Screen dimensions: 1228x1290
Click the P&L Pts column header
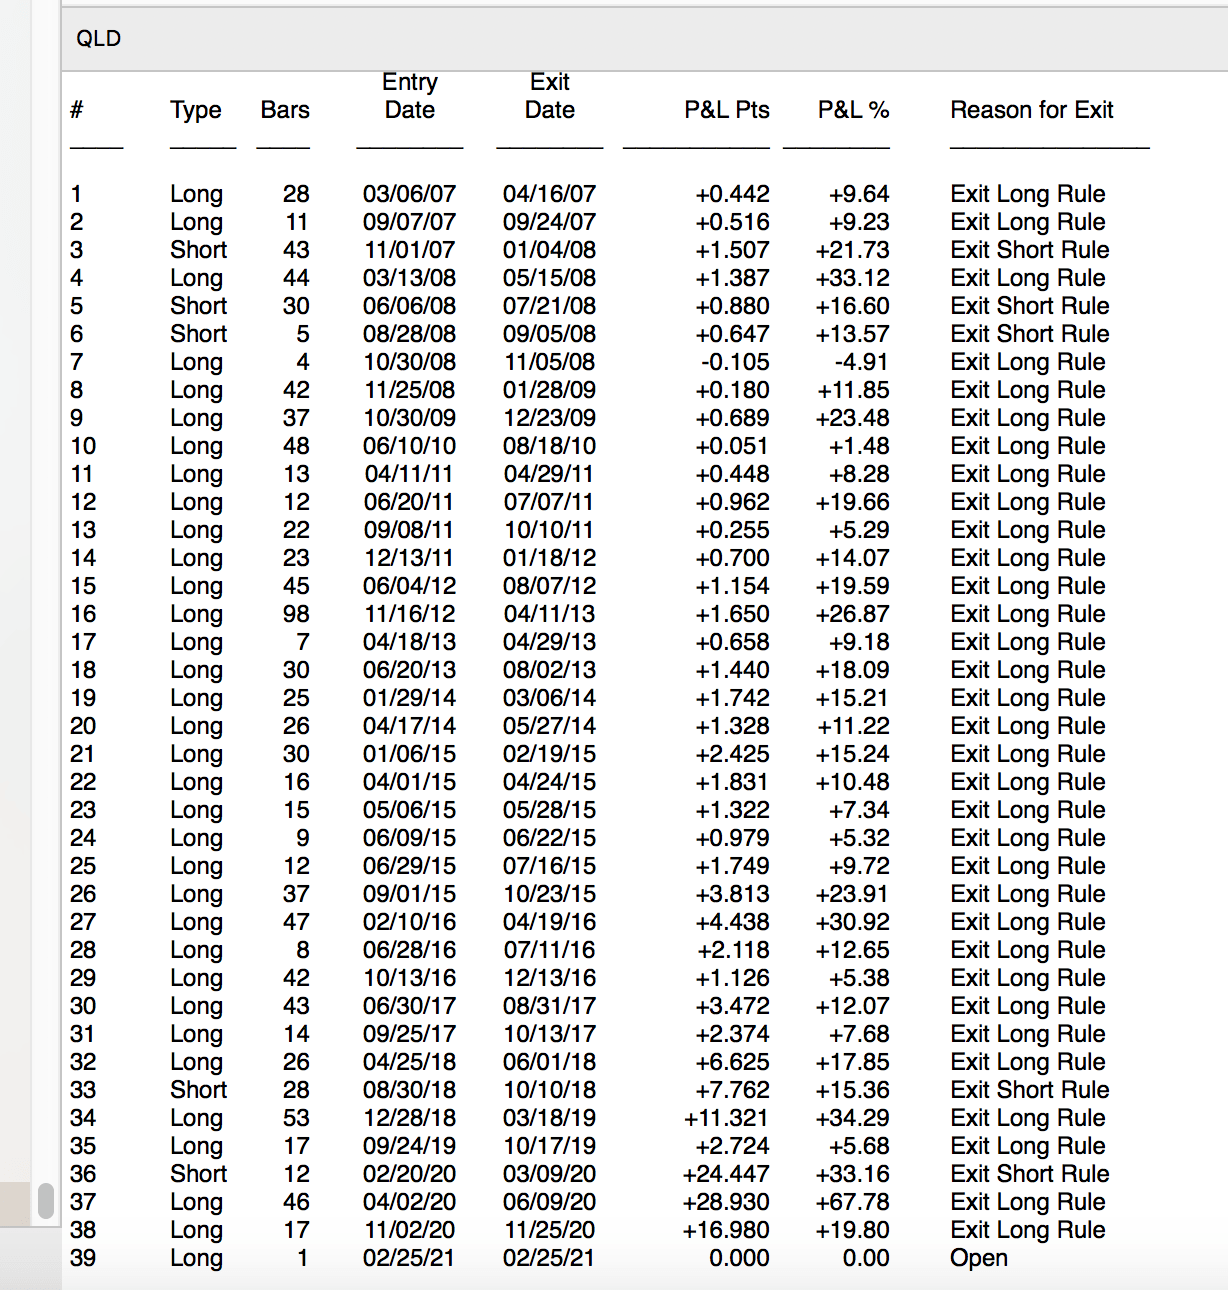coord(727,110)
